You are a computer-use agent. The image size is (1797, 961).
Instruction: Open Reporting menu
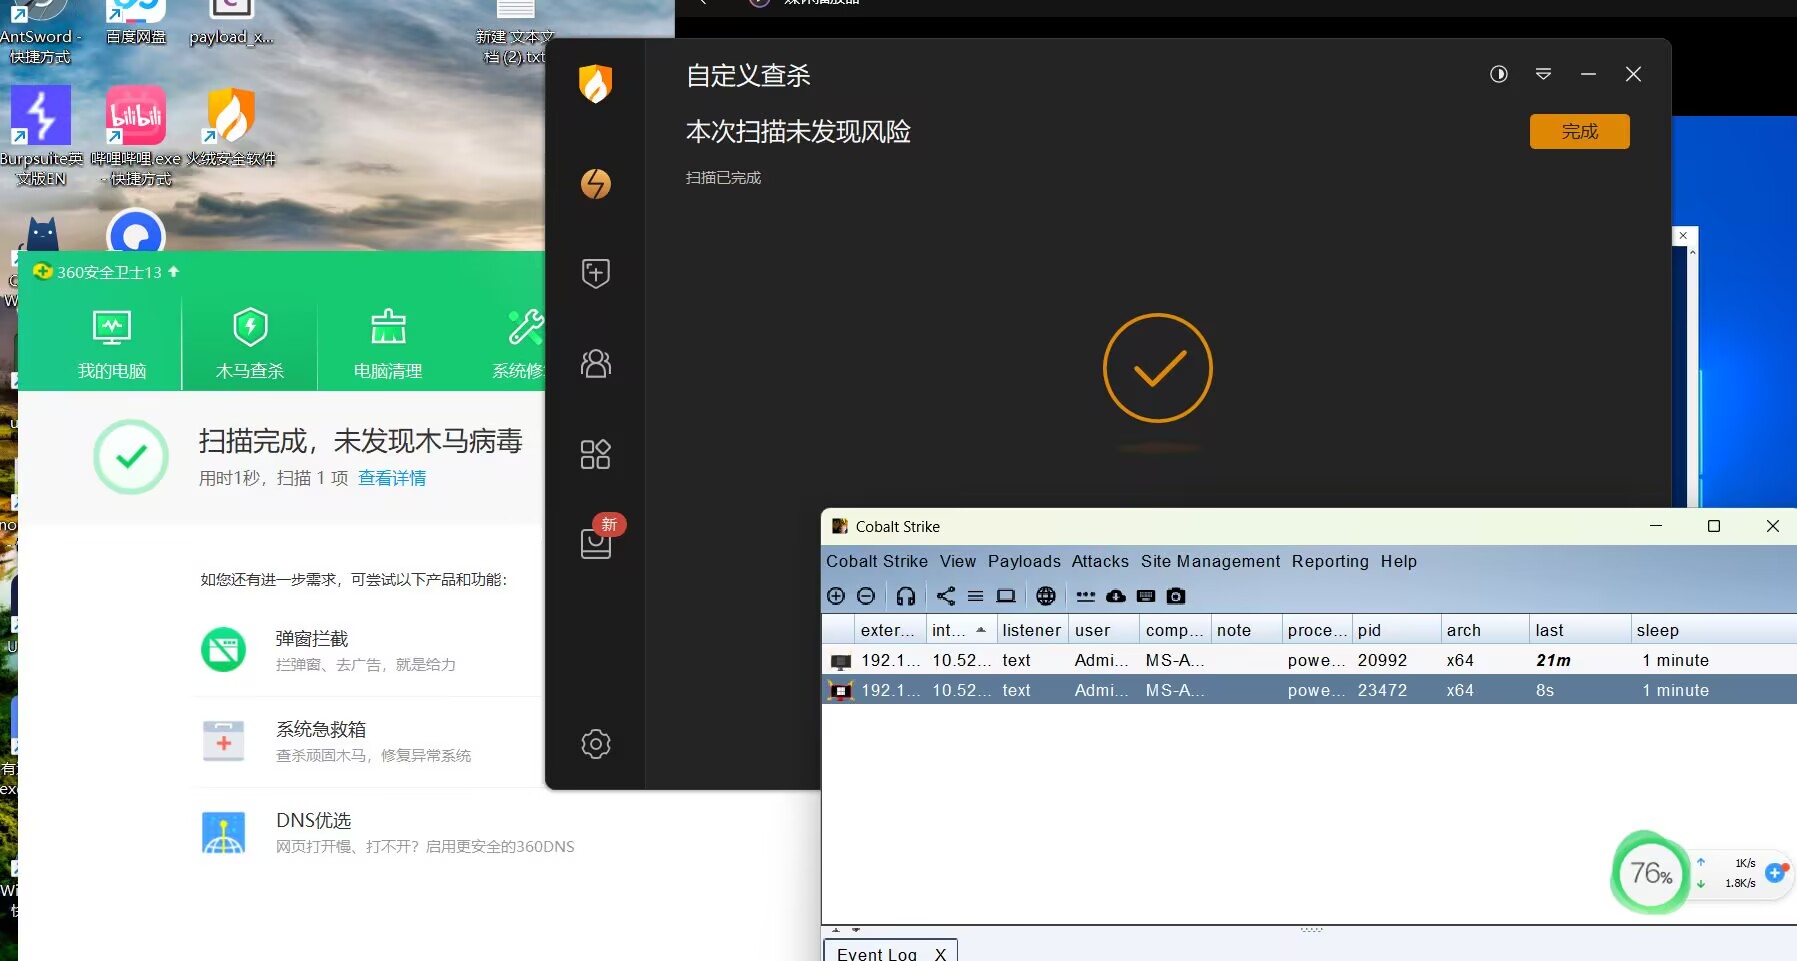coord(1330,561)
